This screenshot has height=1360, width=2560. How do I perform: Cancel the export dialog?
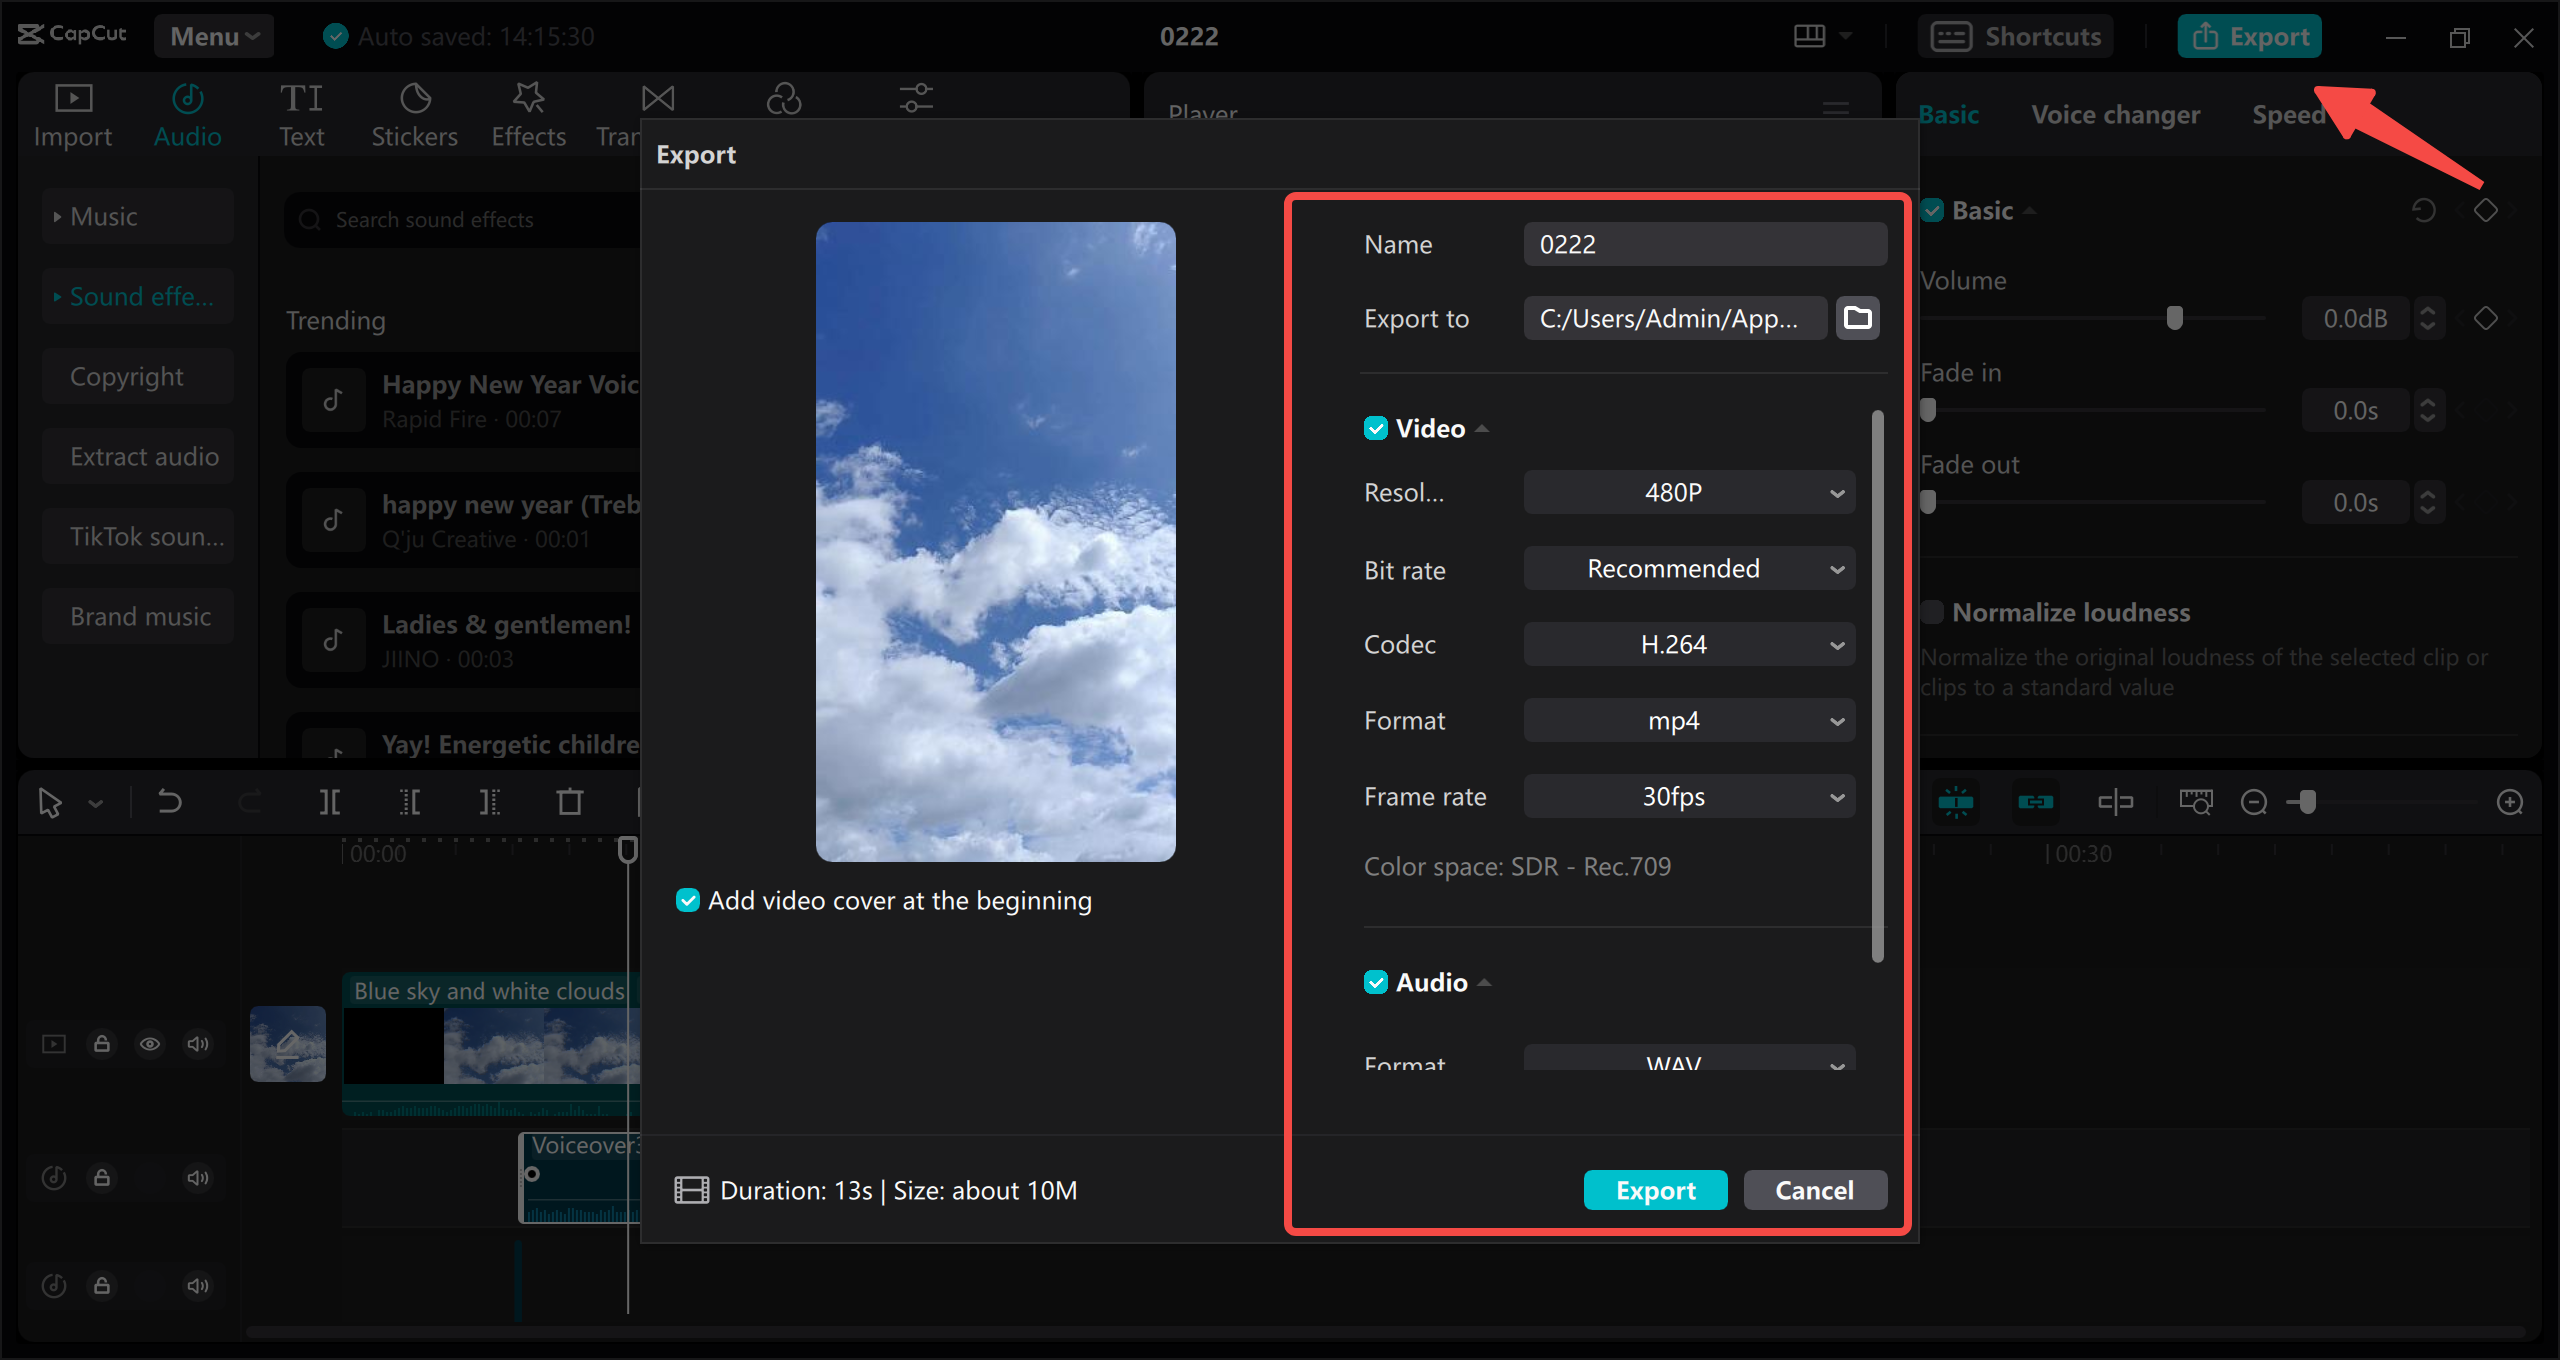coord(1814,1189)
